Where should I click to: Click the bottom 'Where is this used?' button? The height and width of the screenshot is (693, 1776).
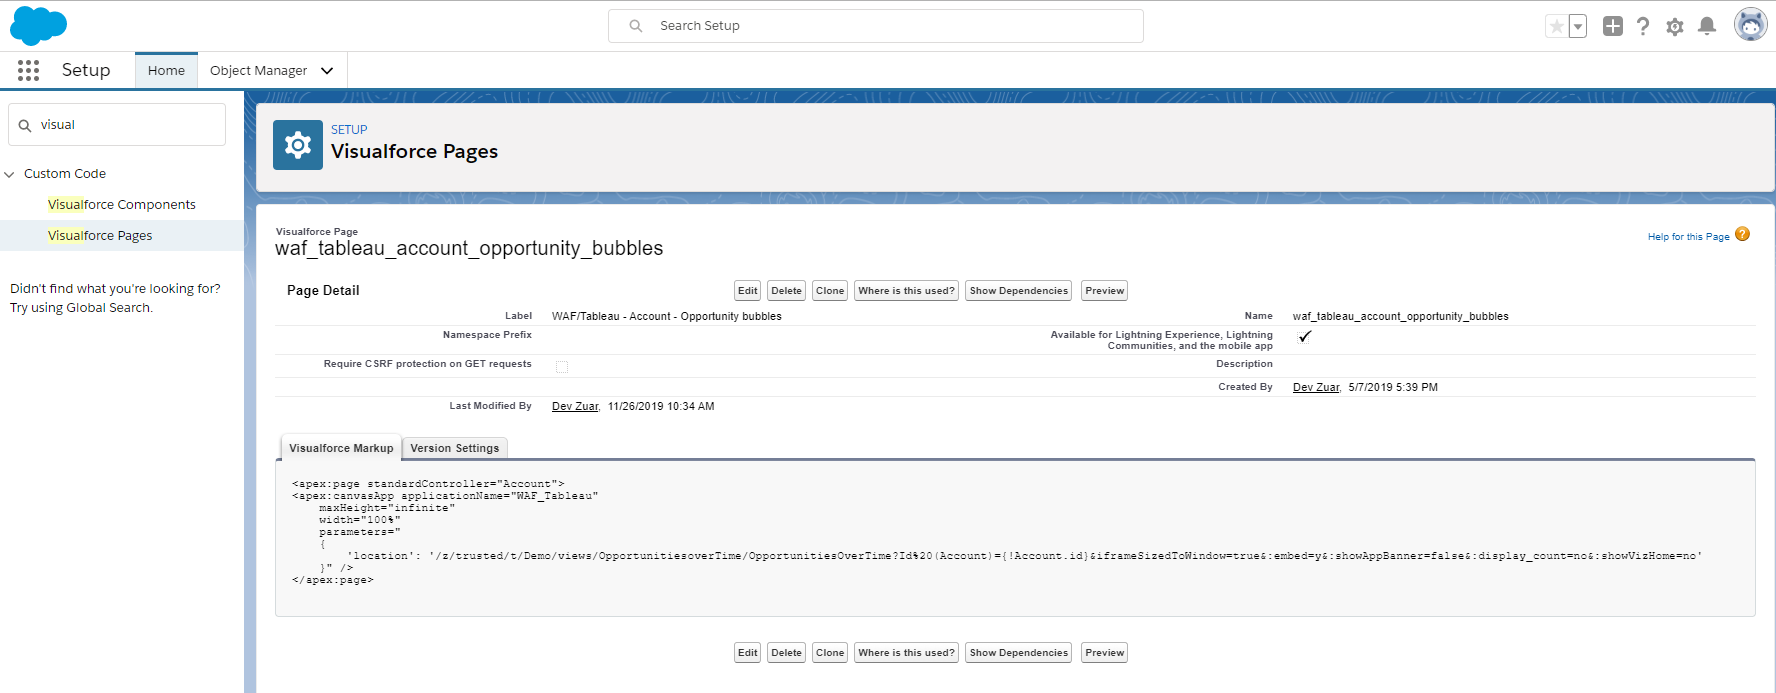tap(906, 653)
